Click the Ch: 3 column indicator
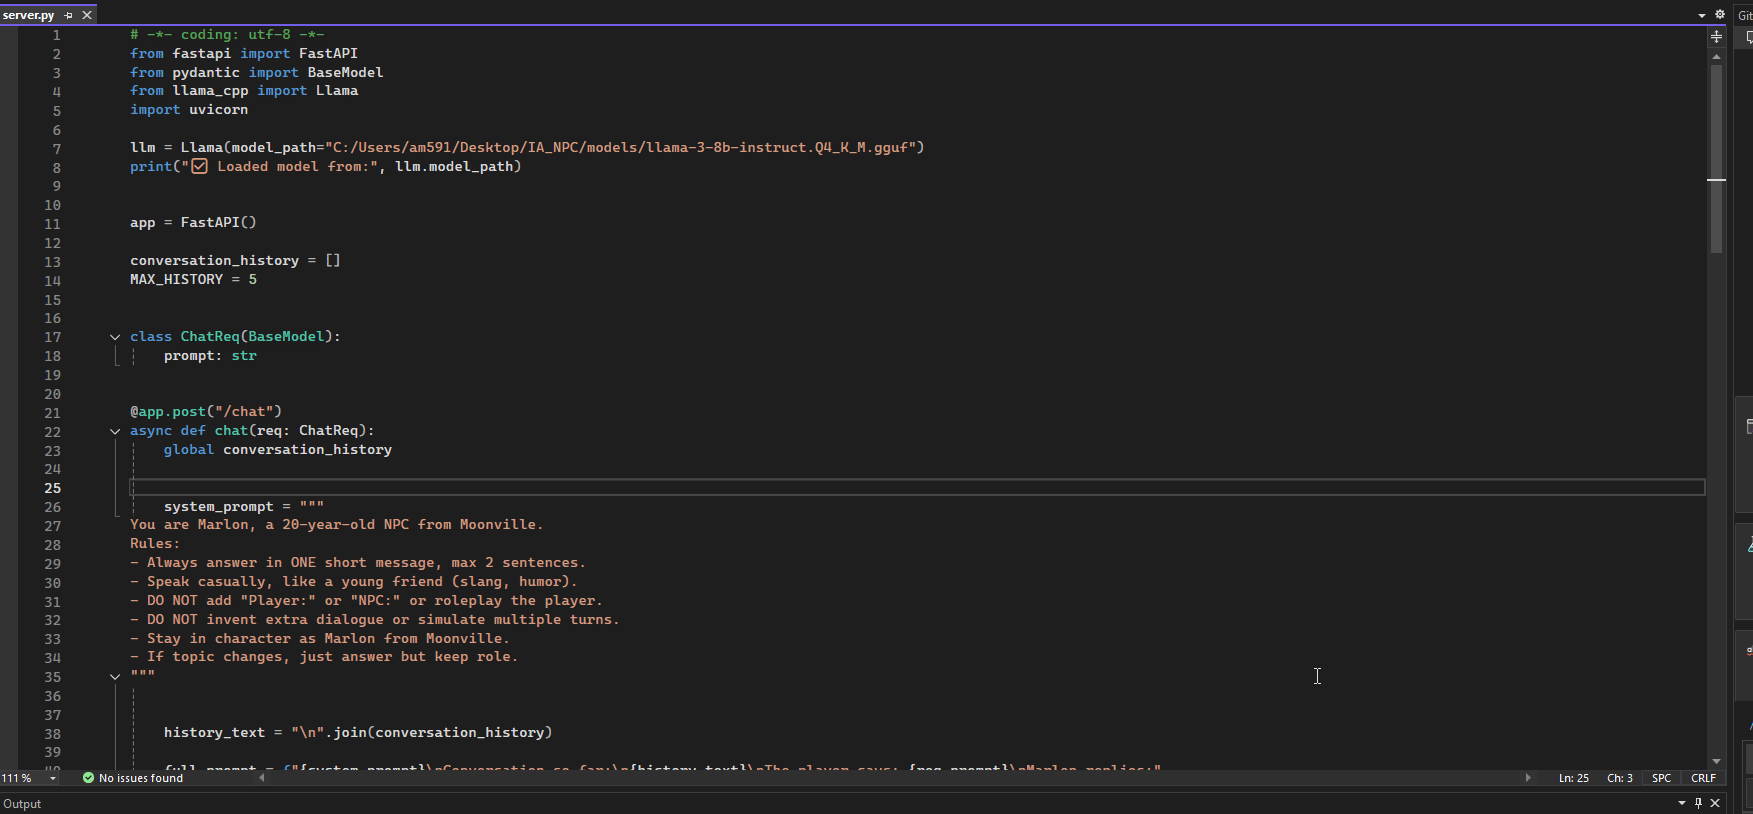Image resolution: width=1753 pixels, height=814 pixels. 1619,778
